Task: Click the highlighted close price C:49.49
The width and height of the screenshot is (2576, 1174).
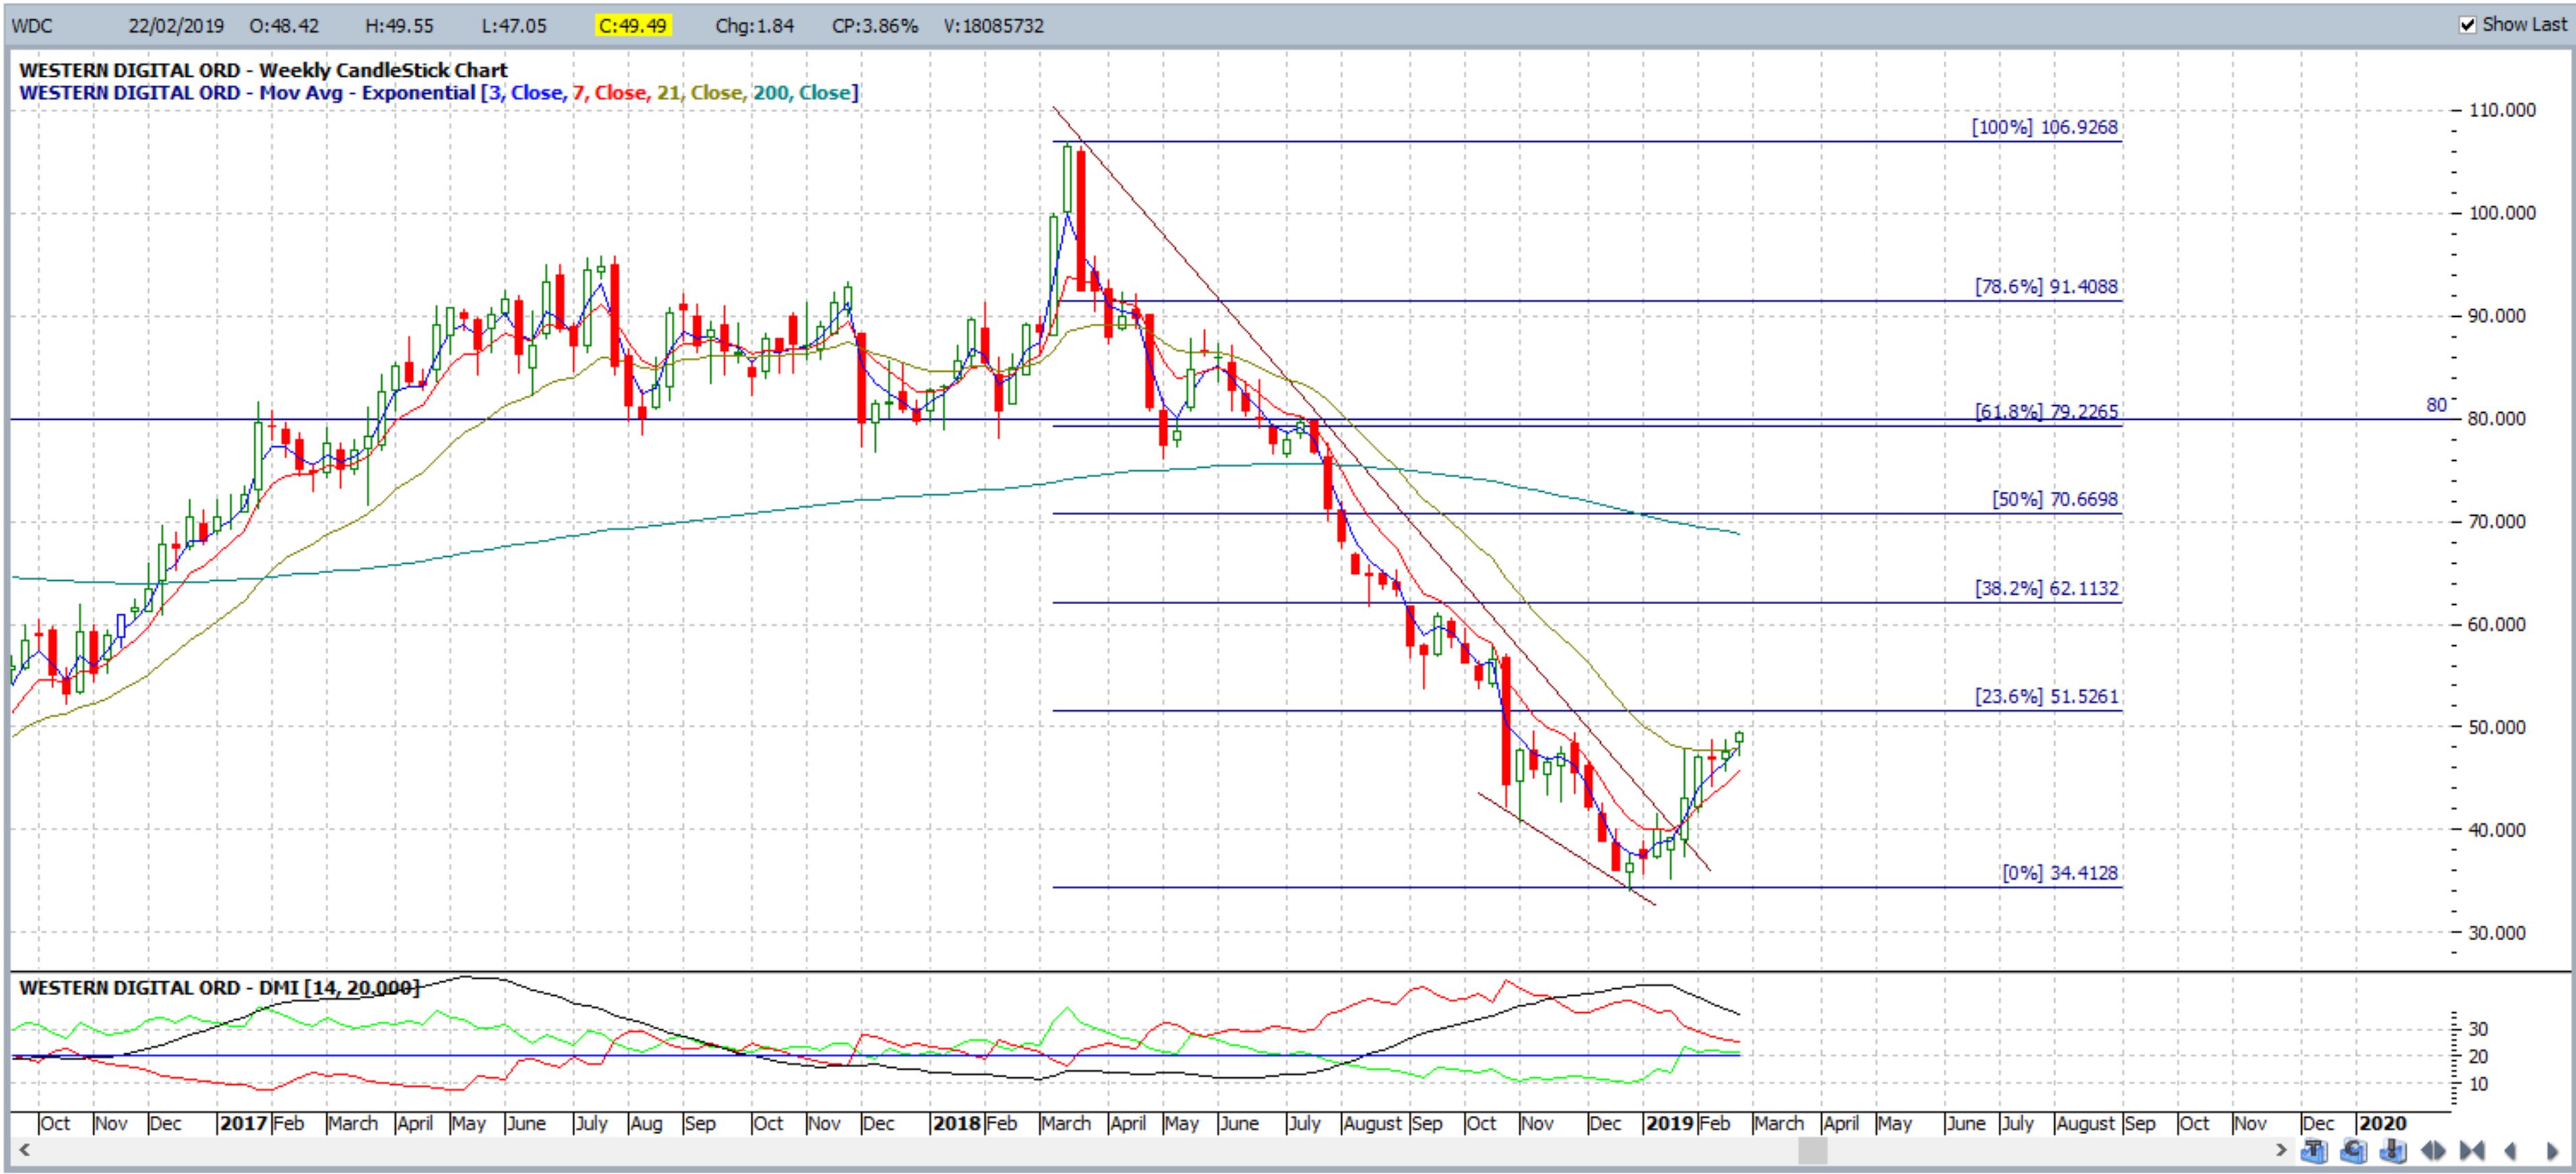Action: coord(632,26)
